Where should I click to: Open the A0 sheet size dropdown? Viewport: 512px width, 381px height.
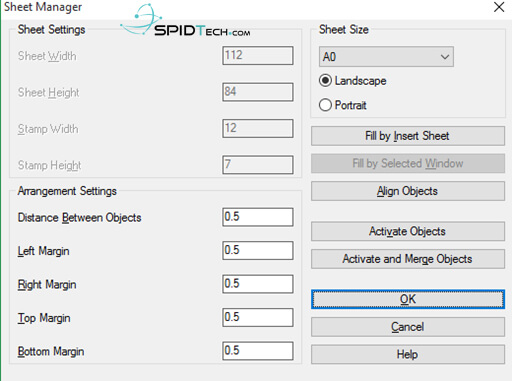coord(386,57)
